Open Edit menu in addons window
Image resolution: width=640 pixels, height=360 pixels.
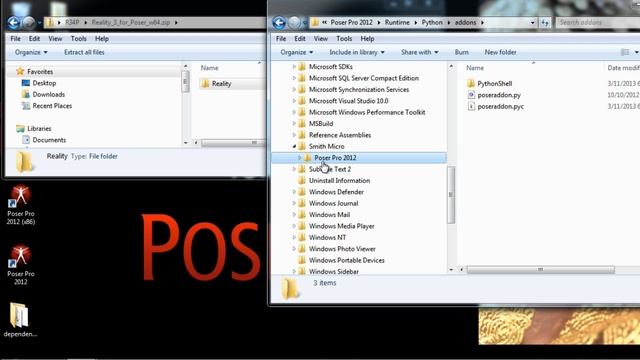tap(300, 39)
